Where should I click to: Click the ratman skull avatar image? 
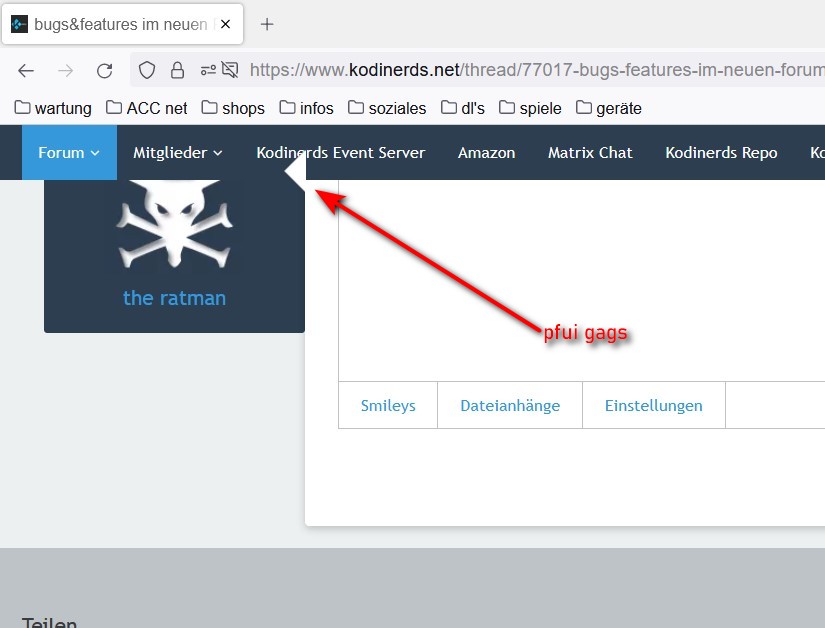pos(174,224)
